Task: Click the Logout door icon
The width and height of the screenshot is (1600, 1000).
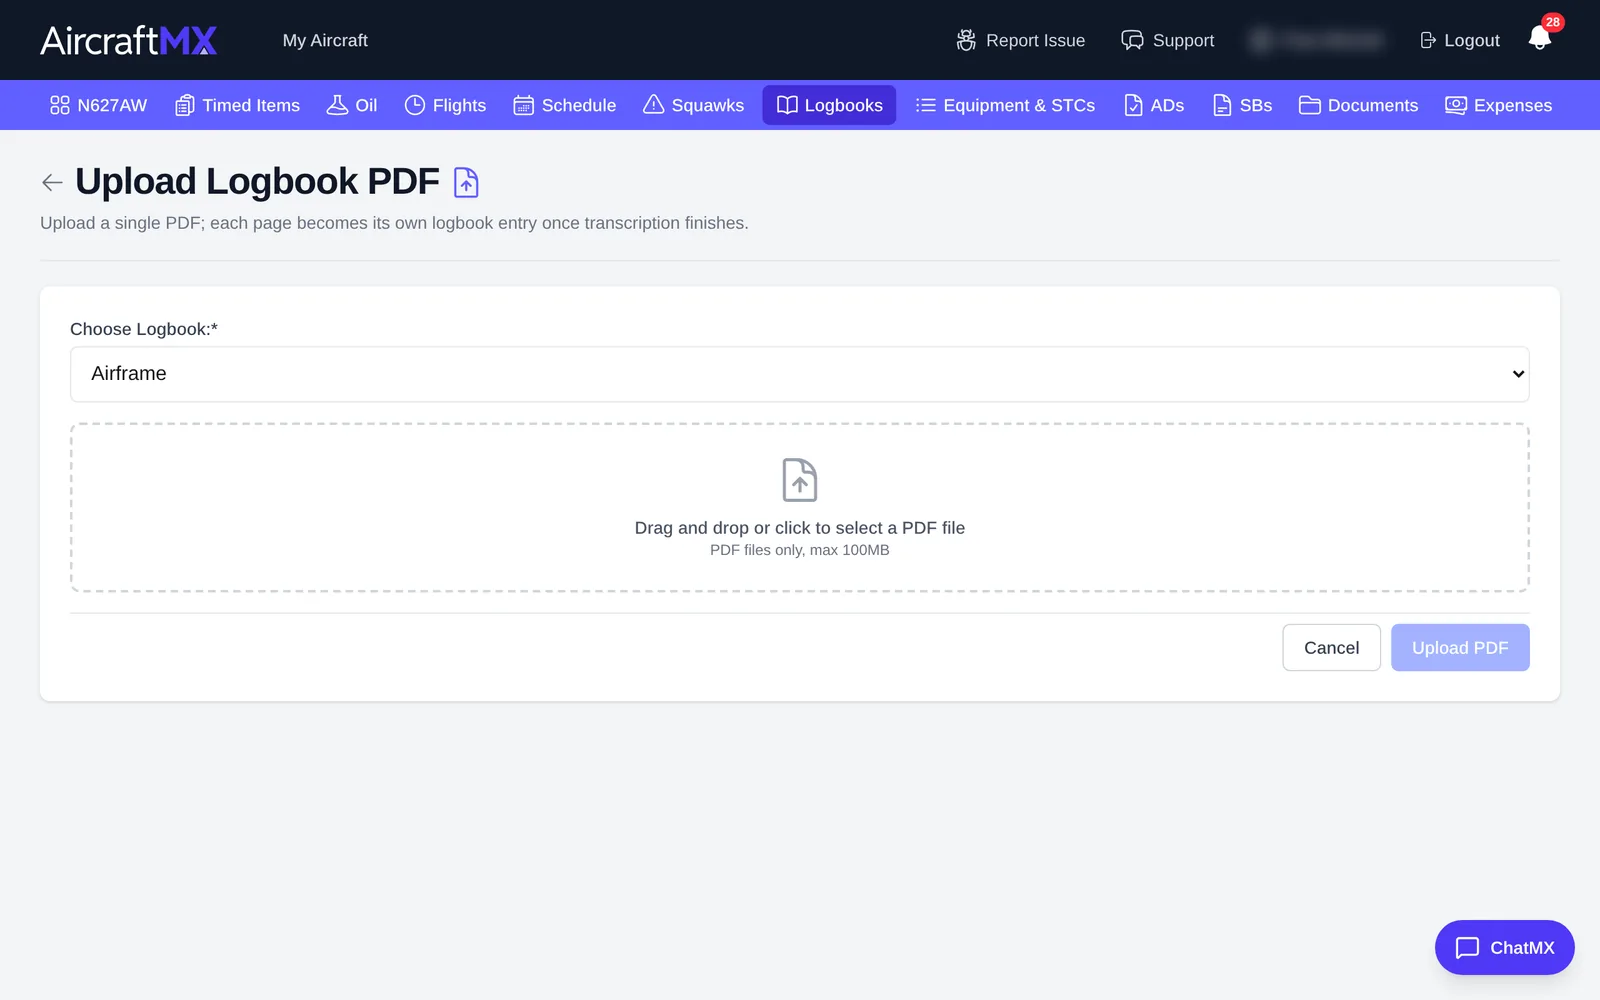Action: pyautogui.click(x=1428, y=40)
